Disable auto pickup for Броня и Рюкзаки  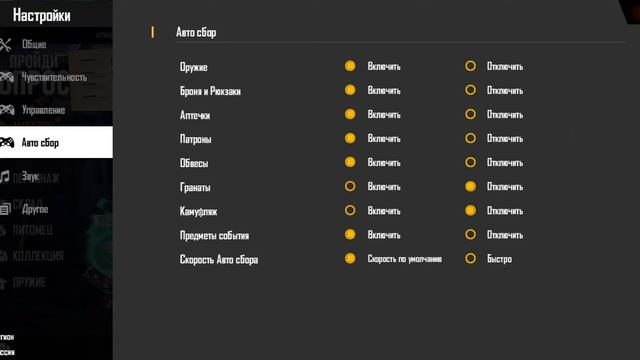pos(470,90)
